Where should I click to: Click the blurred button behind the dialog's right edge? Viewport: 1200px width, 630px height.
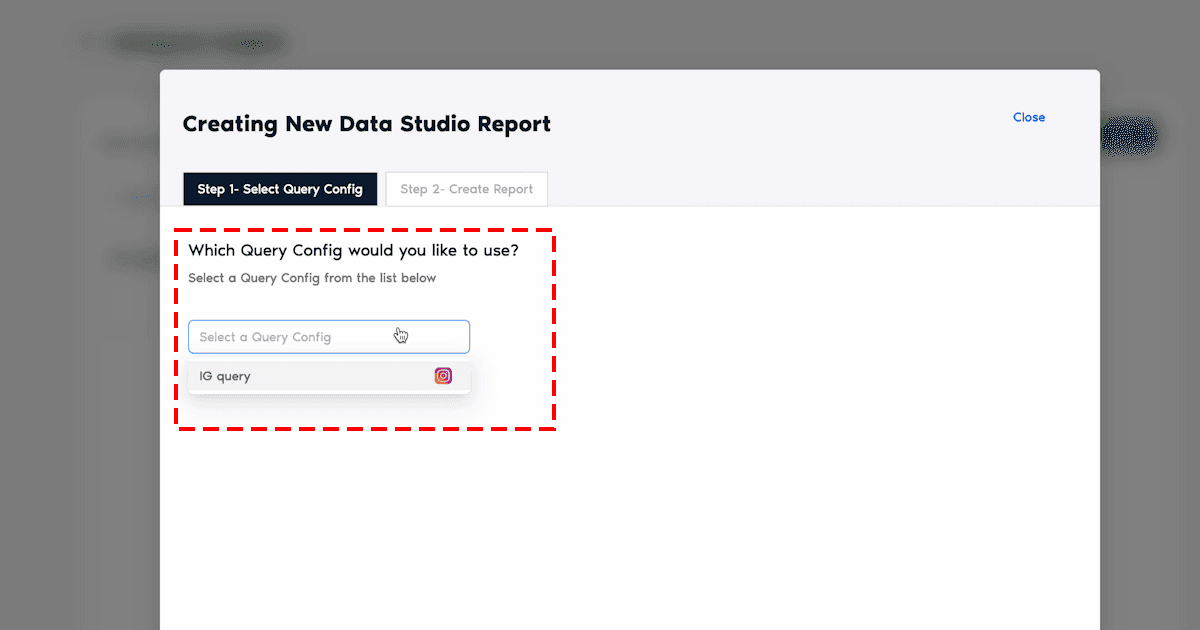[1130, 137]
